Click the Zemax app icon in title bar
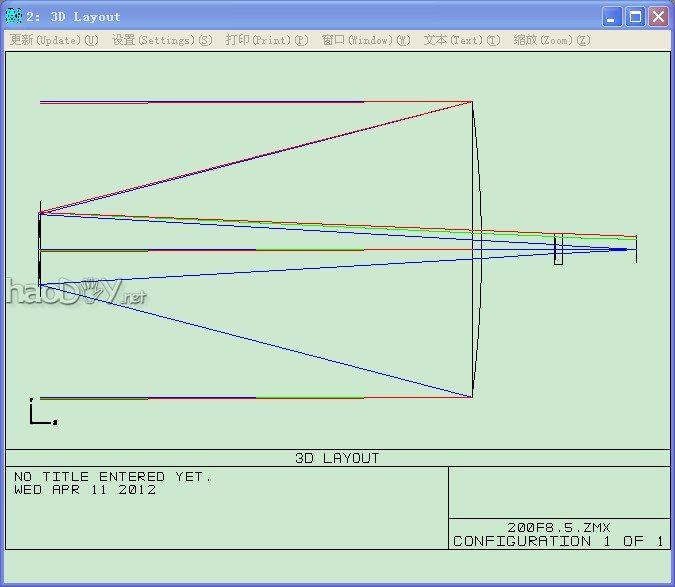675x587 pixels. tap(13, 16)
